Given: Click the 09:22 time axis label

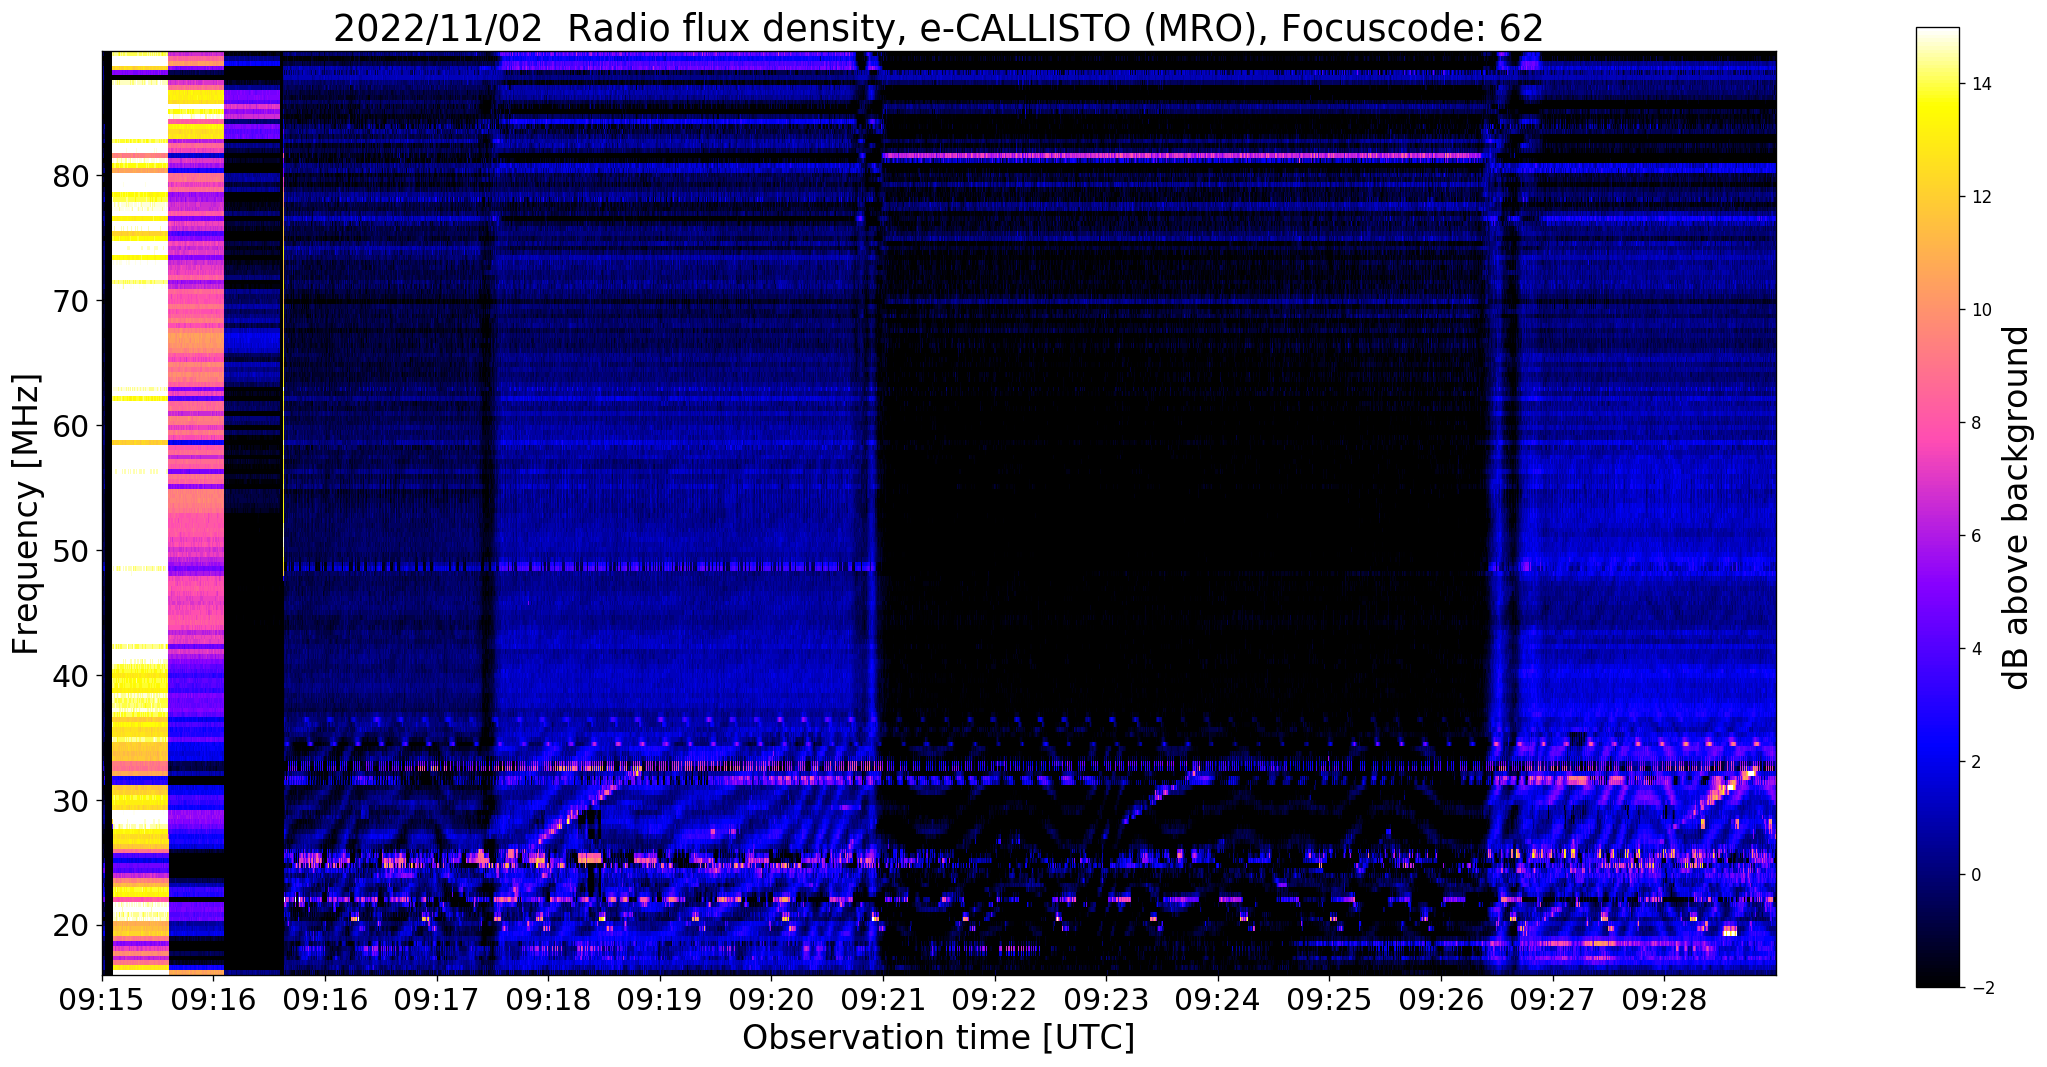Looking at the screenshot, I should (995, 1001).
